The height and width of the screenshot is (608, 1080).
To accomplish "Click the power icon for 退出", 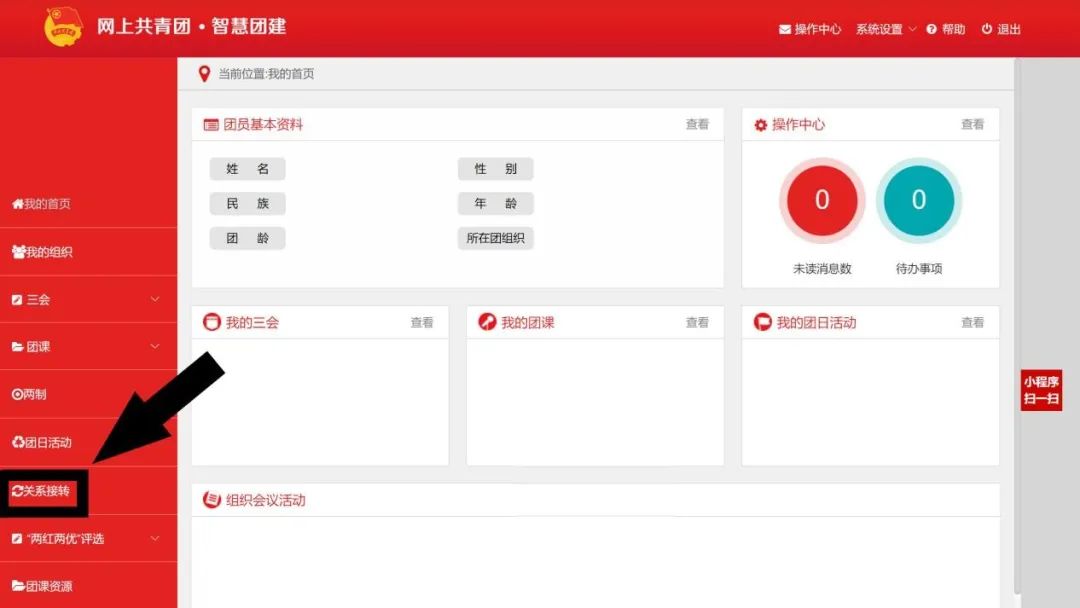I will (x=987, y=29).
